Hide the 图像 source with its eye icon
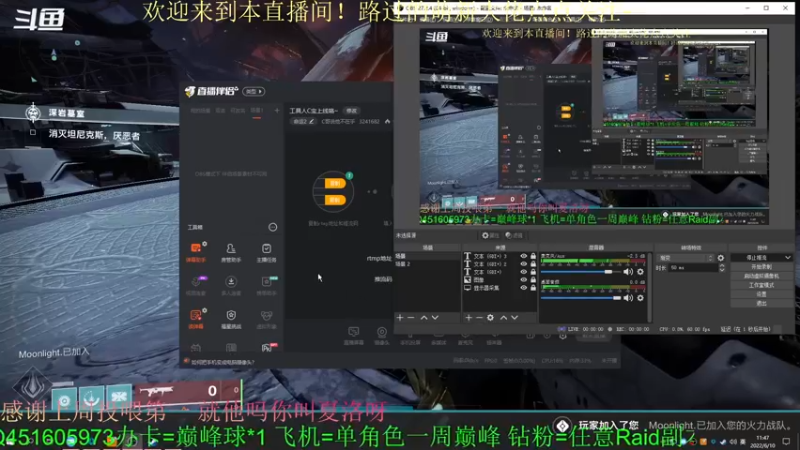 point(523,280)
